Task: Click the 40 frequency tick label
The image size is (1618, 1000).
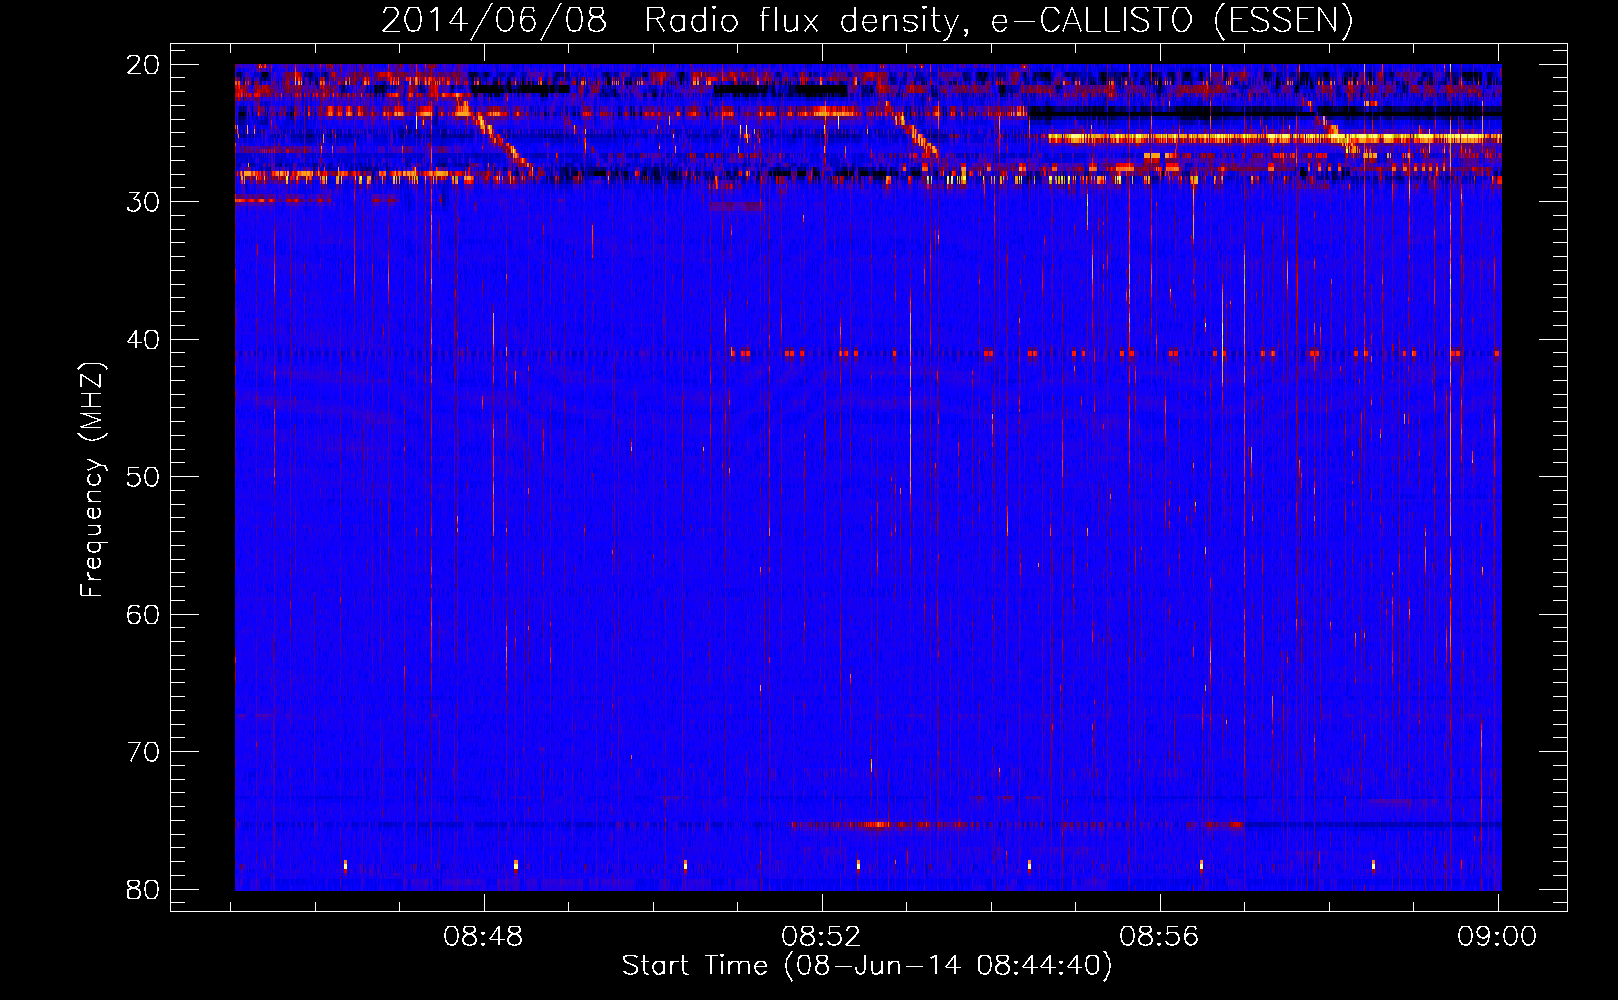Action: (143, 340)
